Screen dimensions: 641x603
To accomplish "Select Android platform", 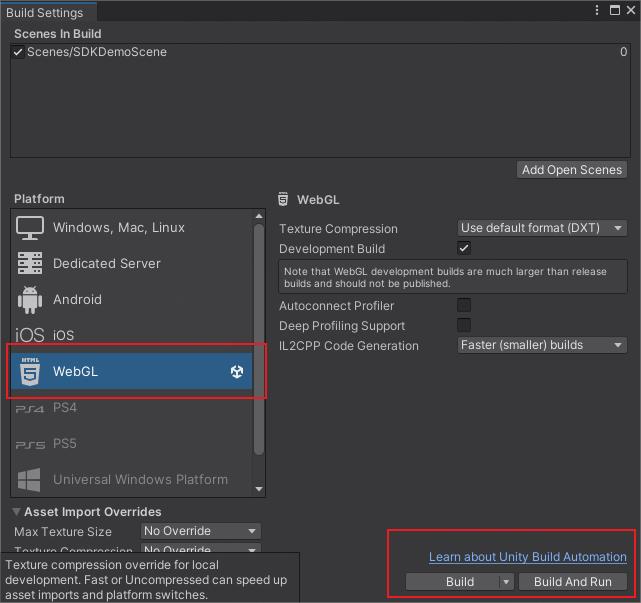I will pos(132,300).
